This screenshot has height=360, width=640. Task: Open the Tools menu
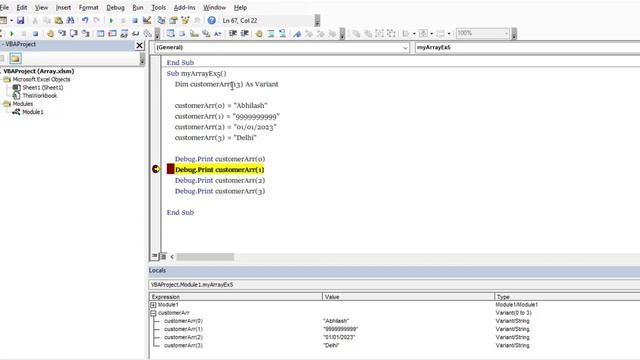(159, 7)
